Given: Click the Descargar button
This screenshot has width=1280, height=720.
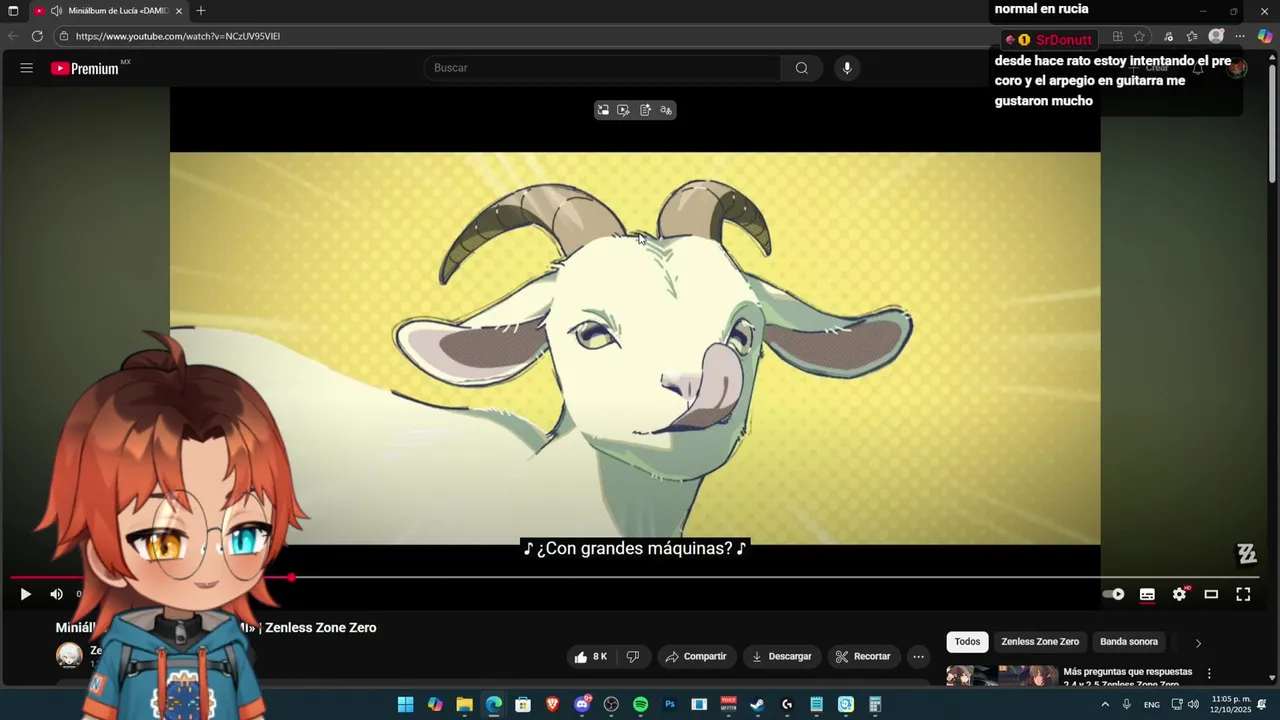Looking at the screenshot, I should (x=781, y=657).
